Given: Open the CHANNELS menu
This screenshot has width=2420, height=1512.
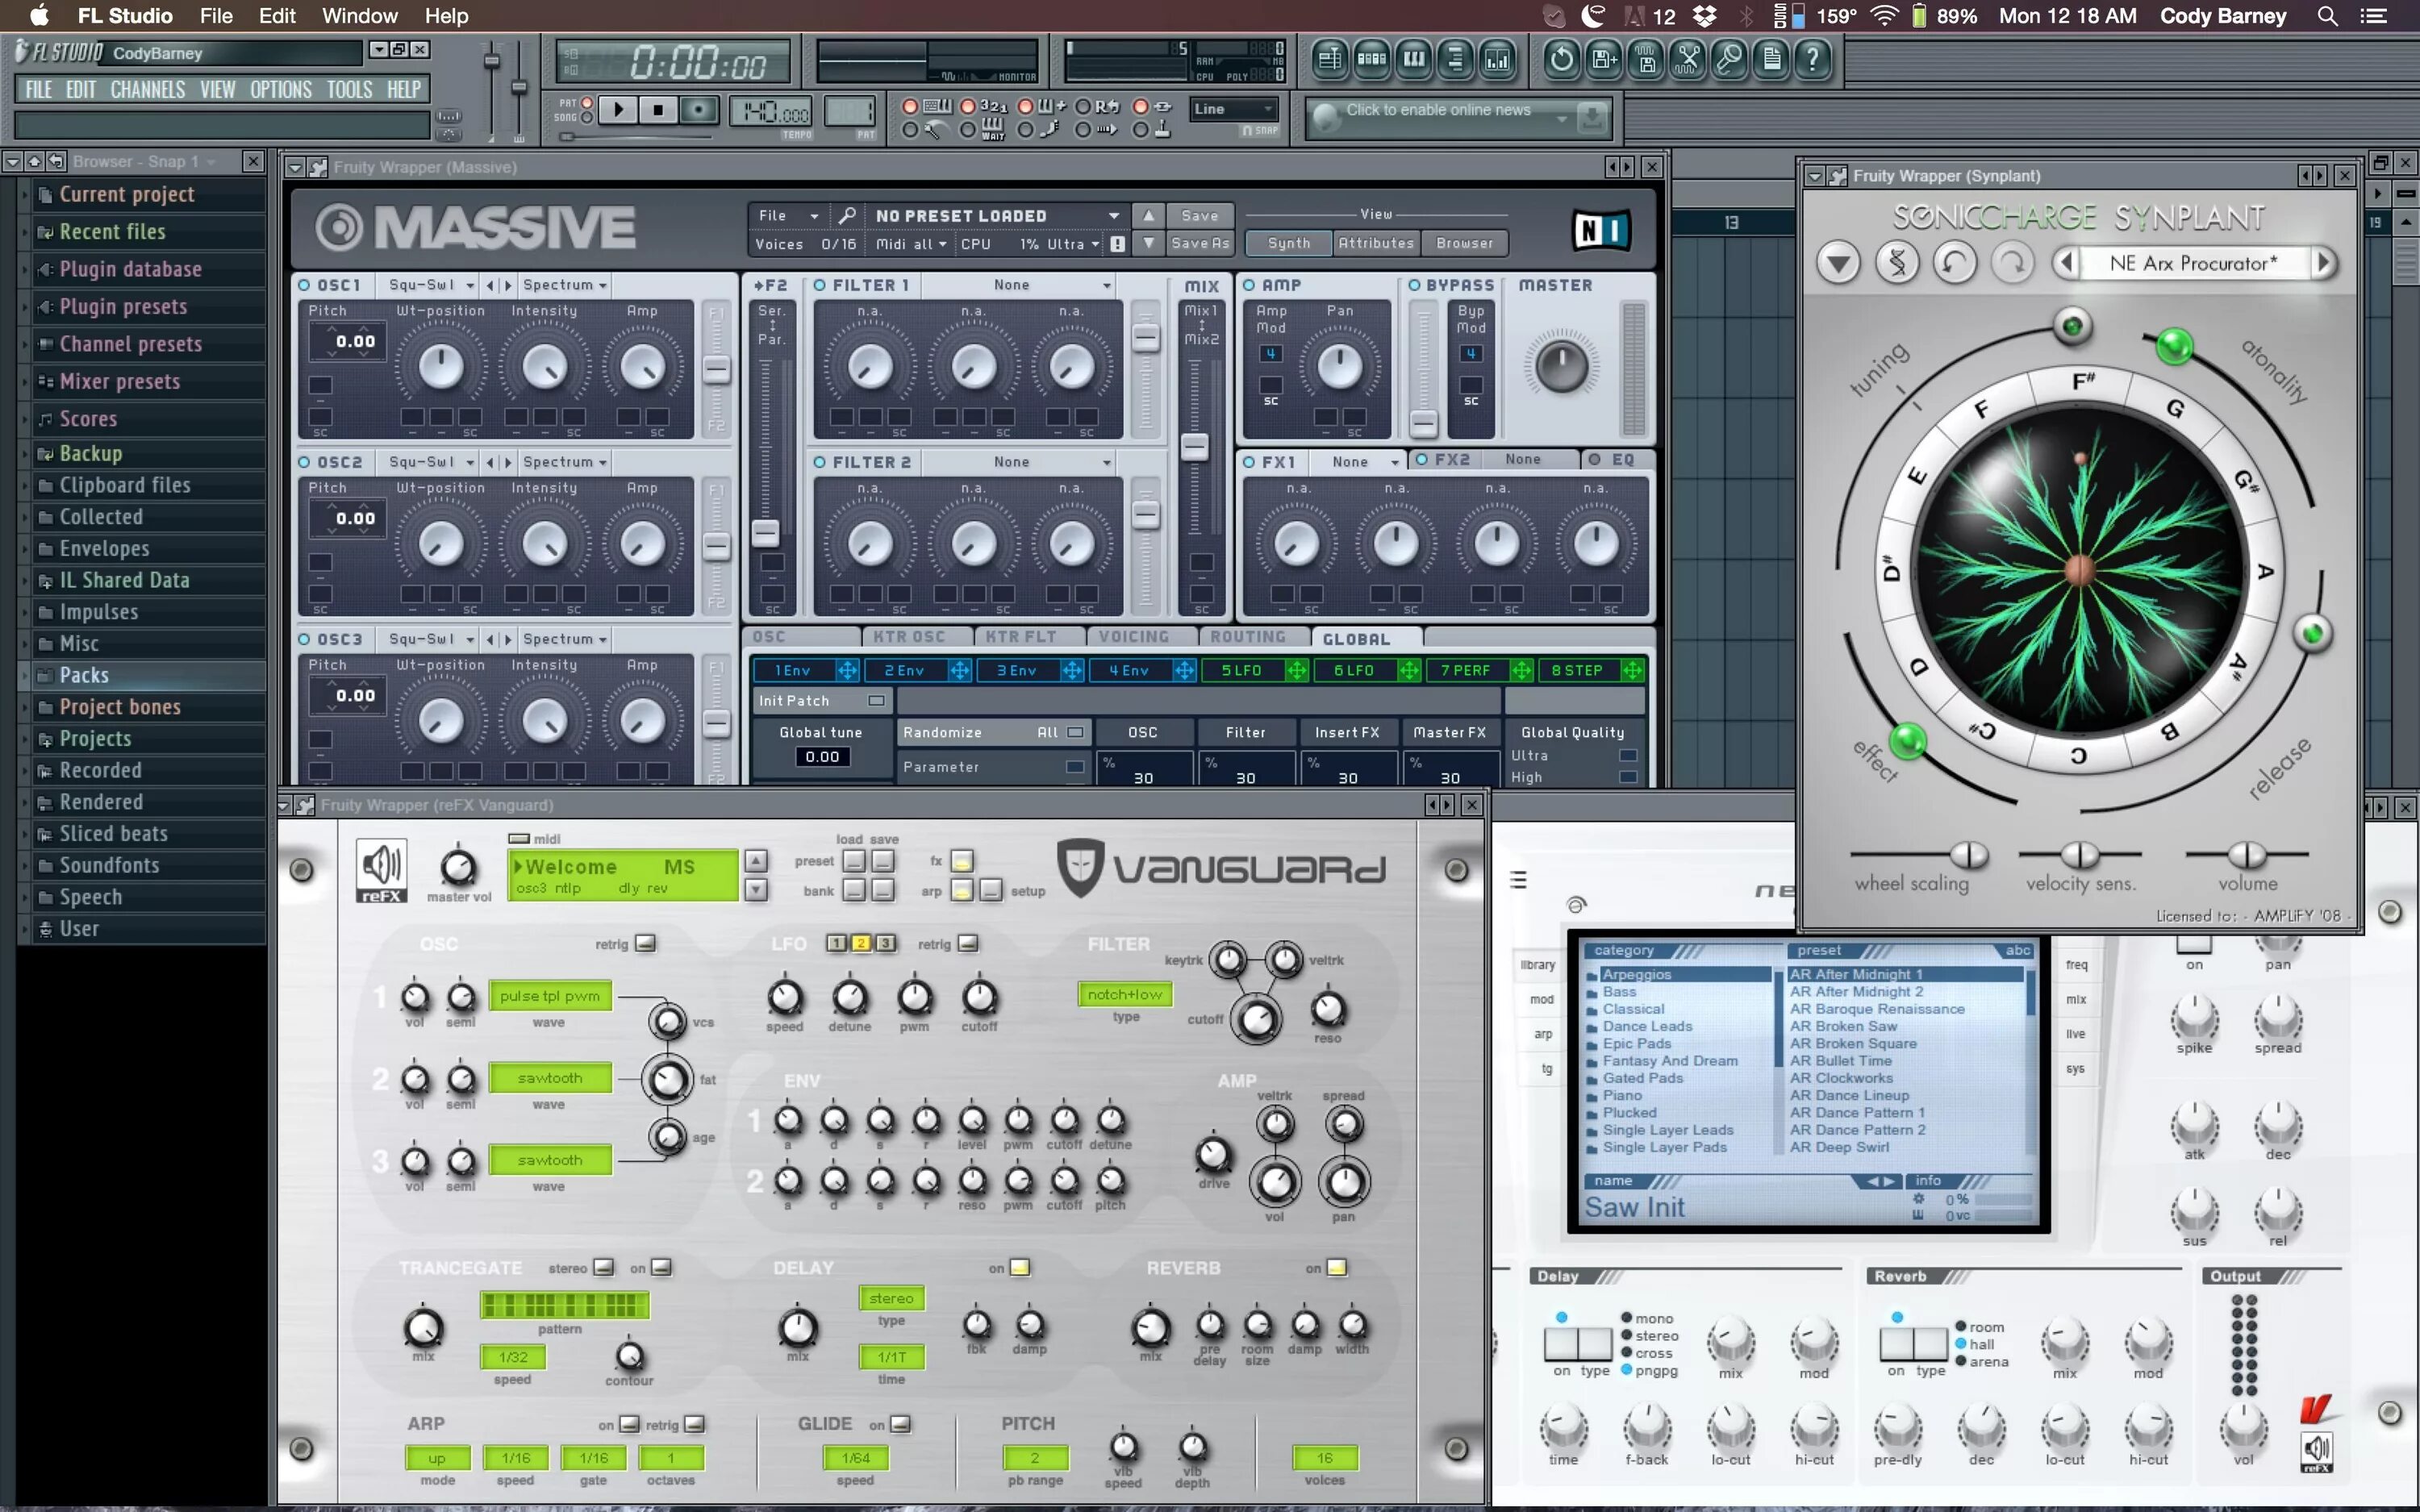Looking at the screenshot, I should (147, 90).
